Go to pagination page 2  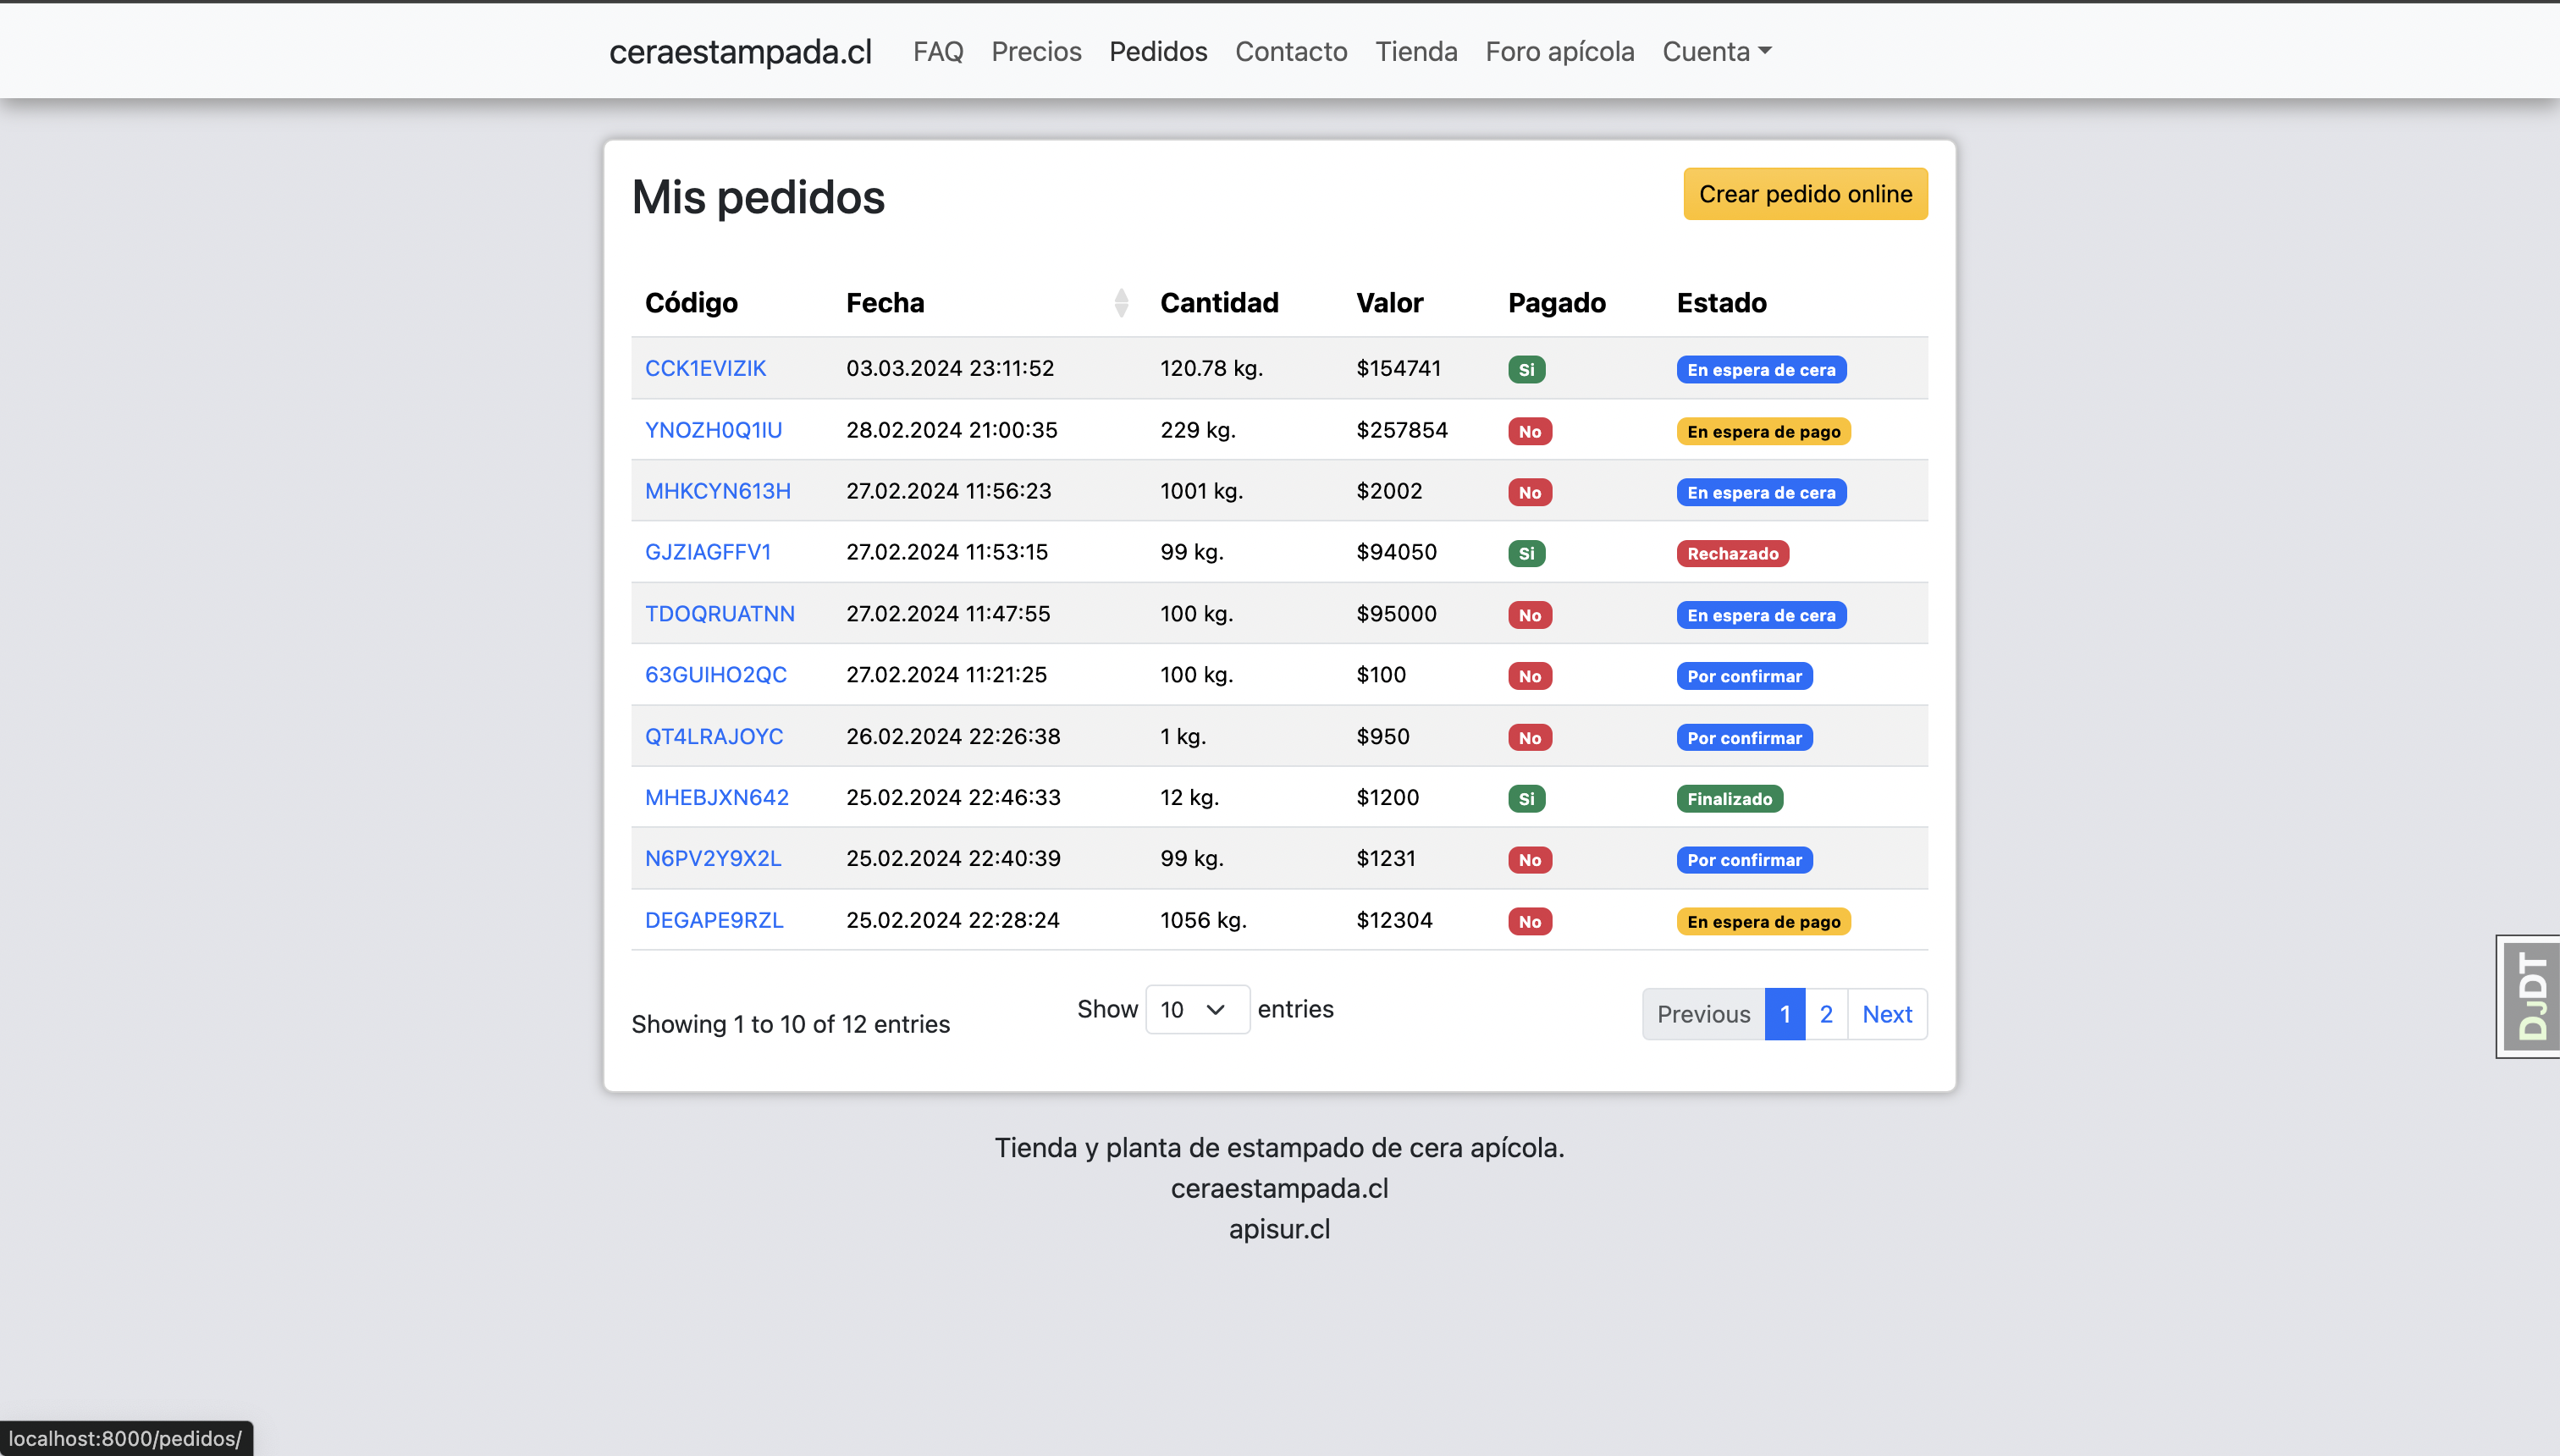pyautogui.click(x=1825, y=1014)
